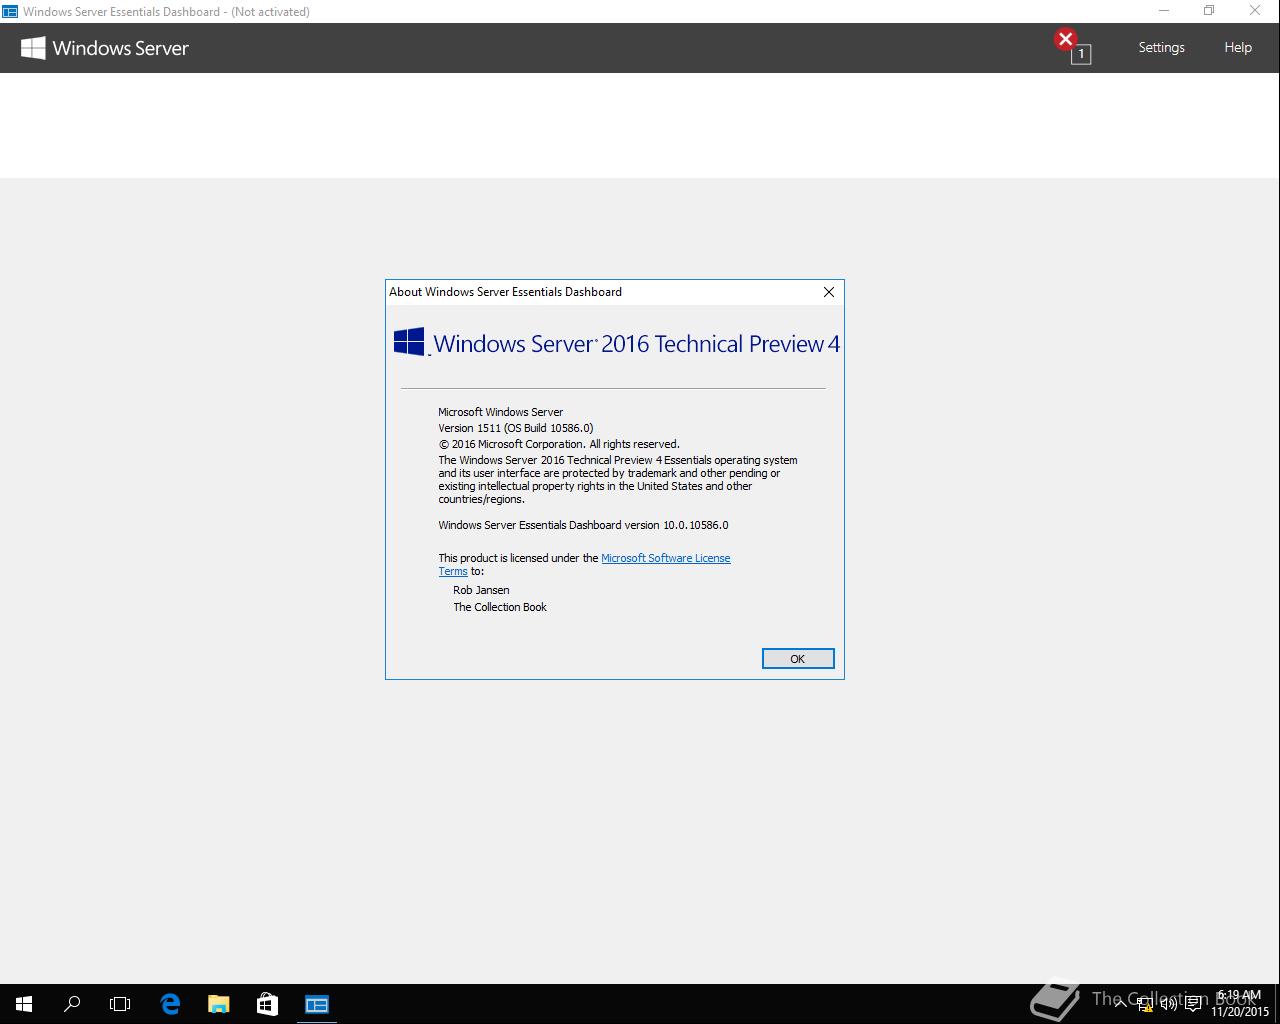This screenshot has height=1024, width=1280.
Task: Open the Store from the taskbar
Action: [267, 1004]
